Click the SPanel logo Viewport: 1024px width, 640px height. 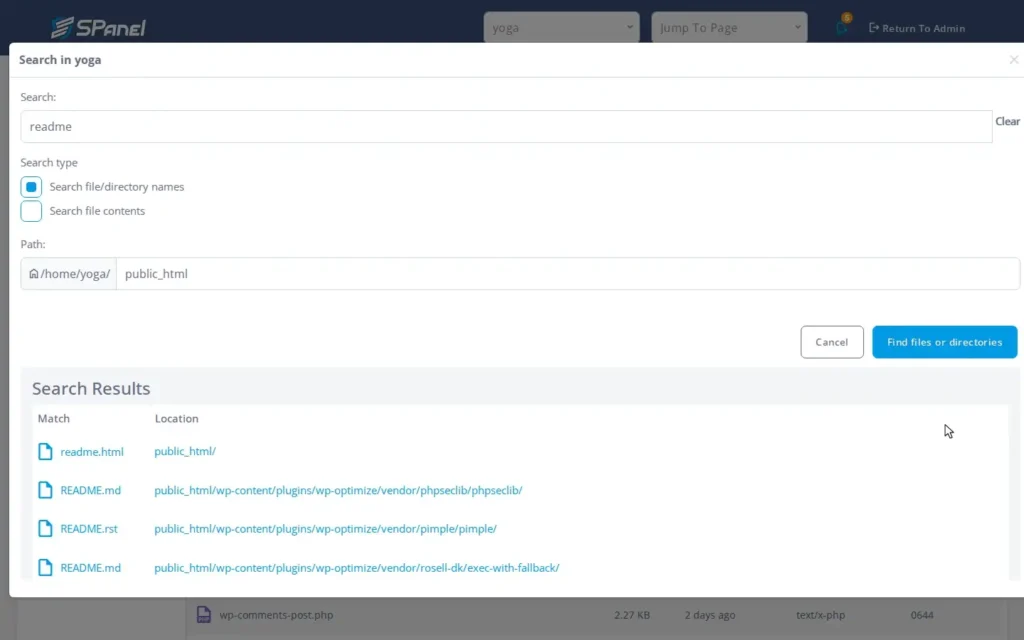pos(99,27)
